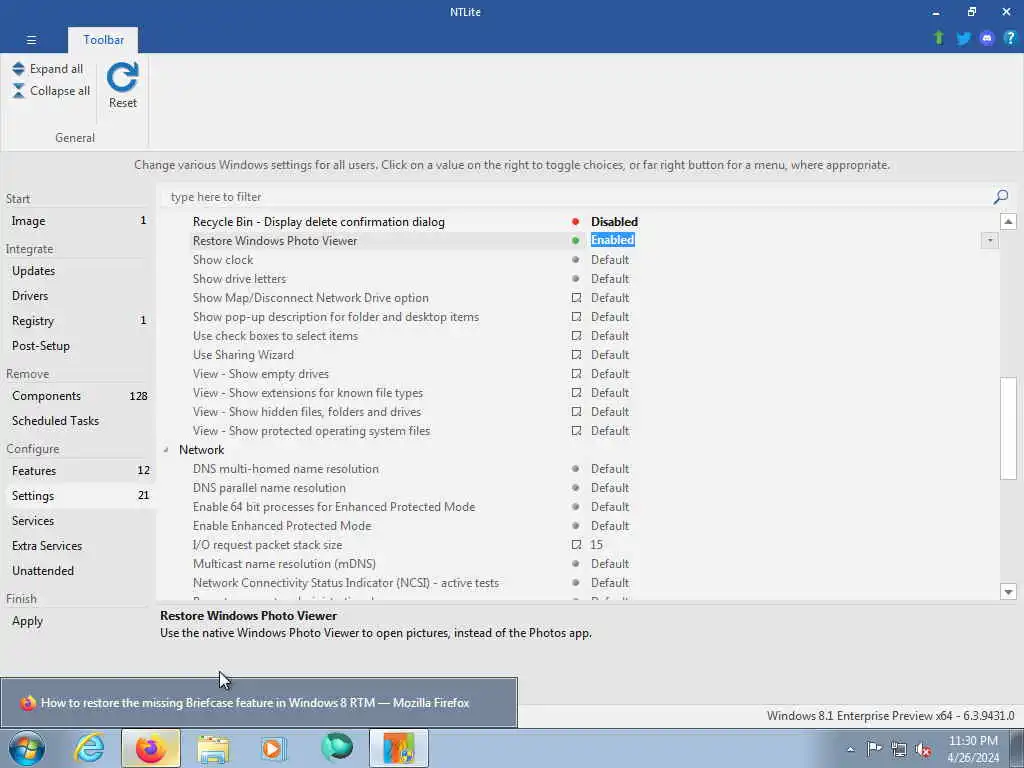The width and height of the screenshot is (1024, 768).
Task: Open the Extra Services page
Action: click(x=78, y=545)
